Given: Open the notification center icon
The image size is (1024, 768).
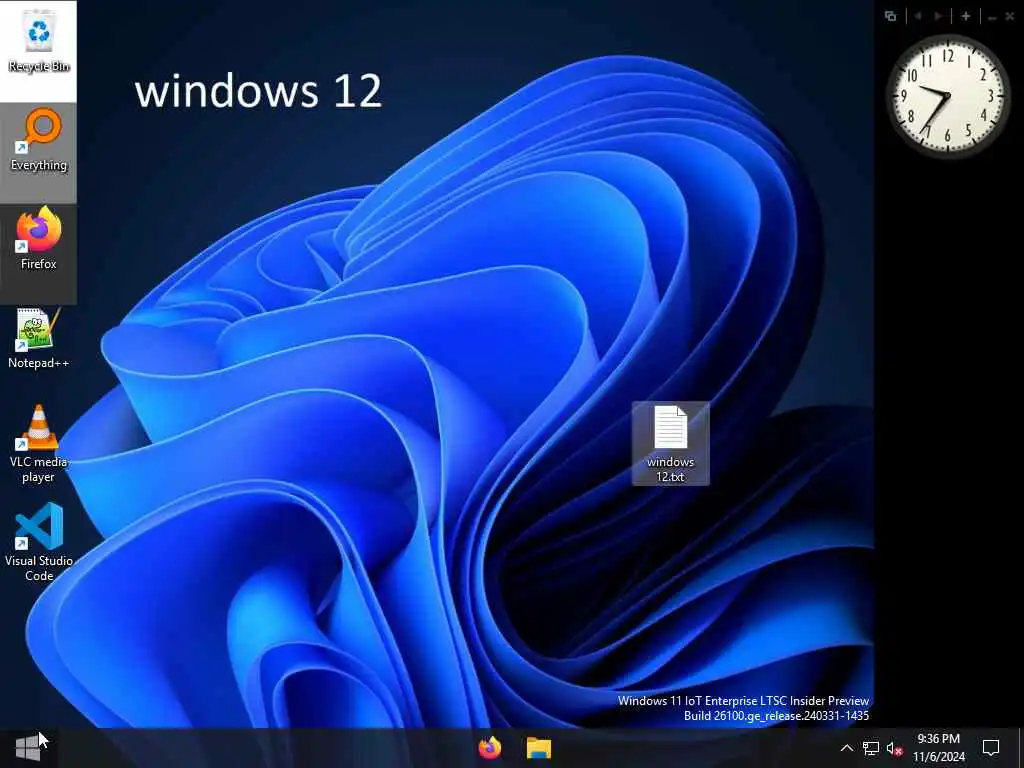Looking at the screenshot, I should point(991,748).
